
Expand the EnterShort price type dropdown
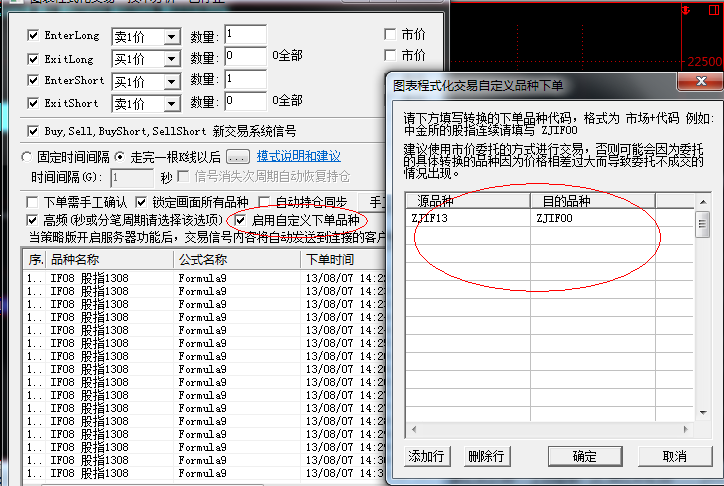pyautogui.click(x=171, y=81)
